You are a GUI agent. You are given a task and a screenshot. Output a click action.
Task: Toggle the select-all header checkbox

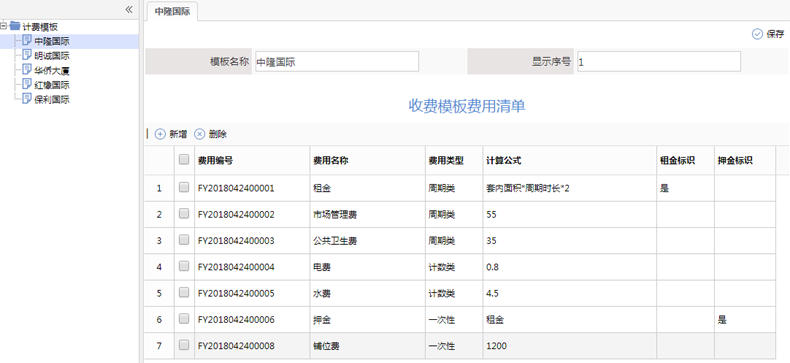point(184,159)
